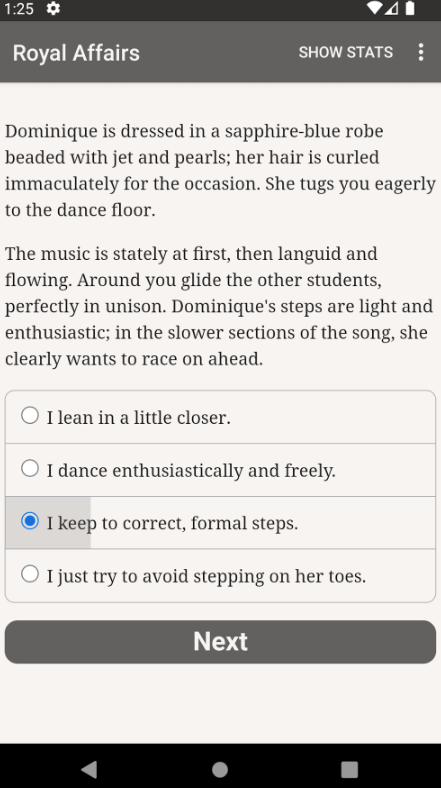Click the Next button
Screen dimensions: 441x788
coord(220,642)
